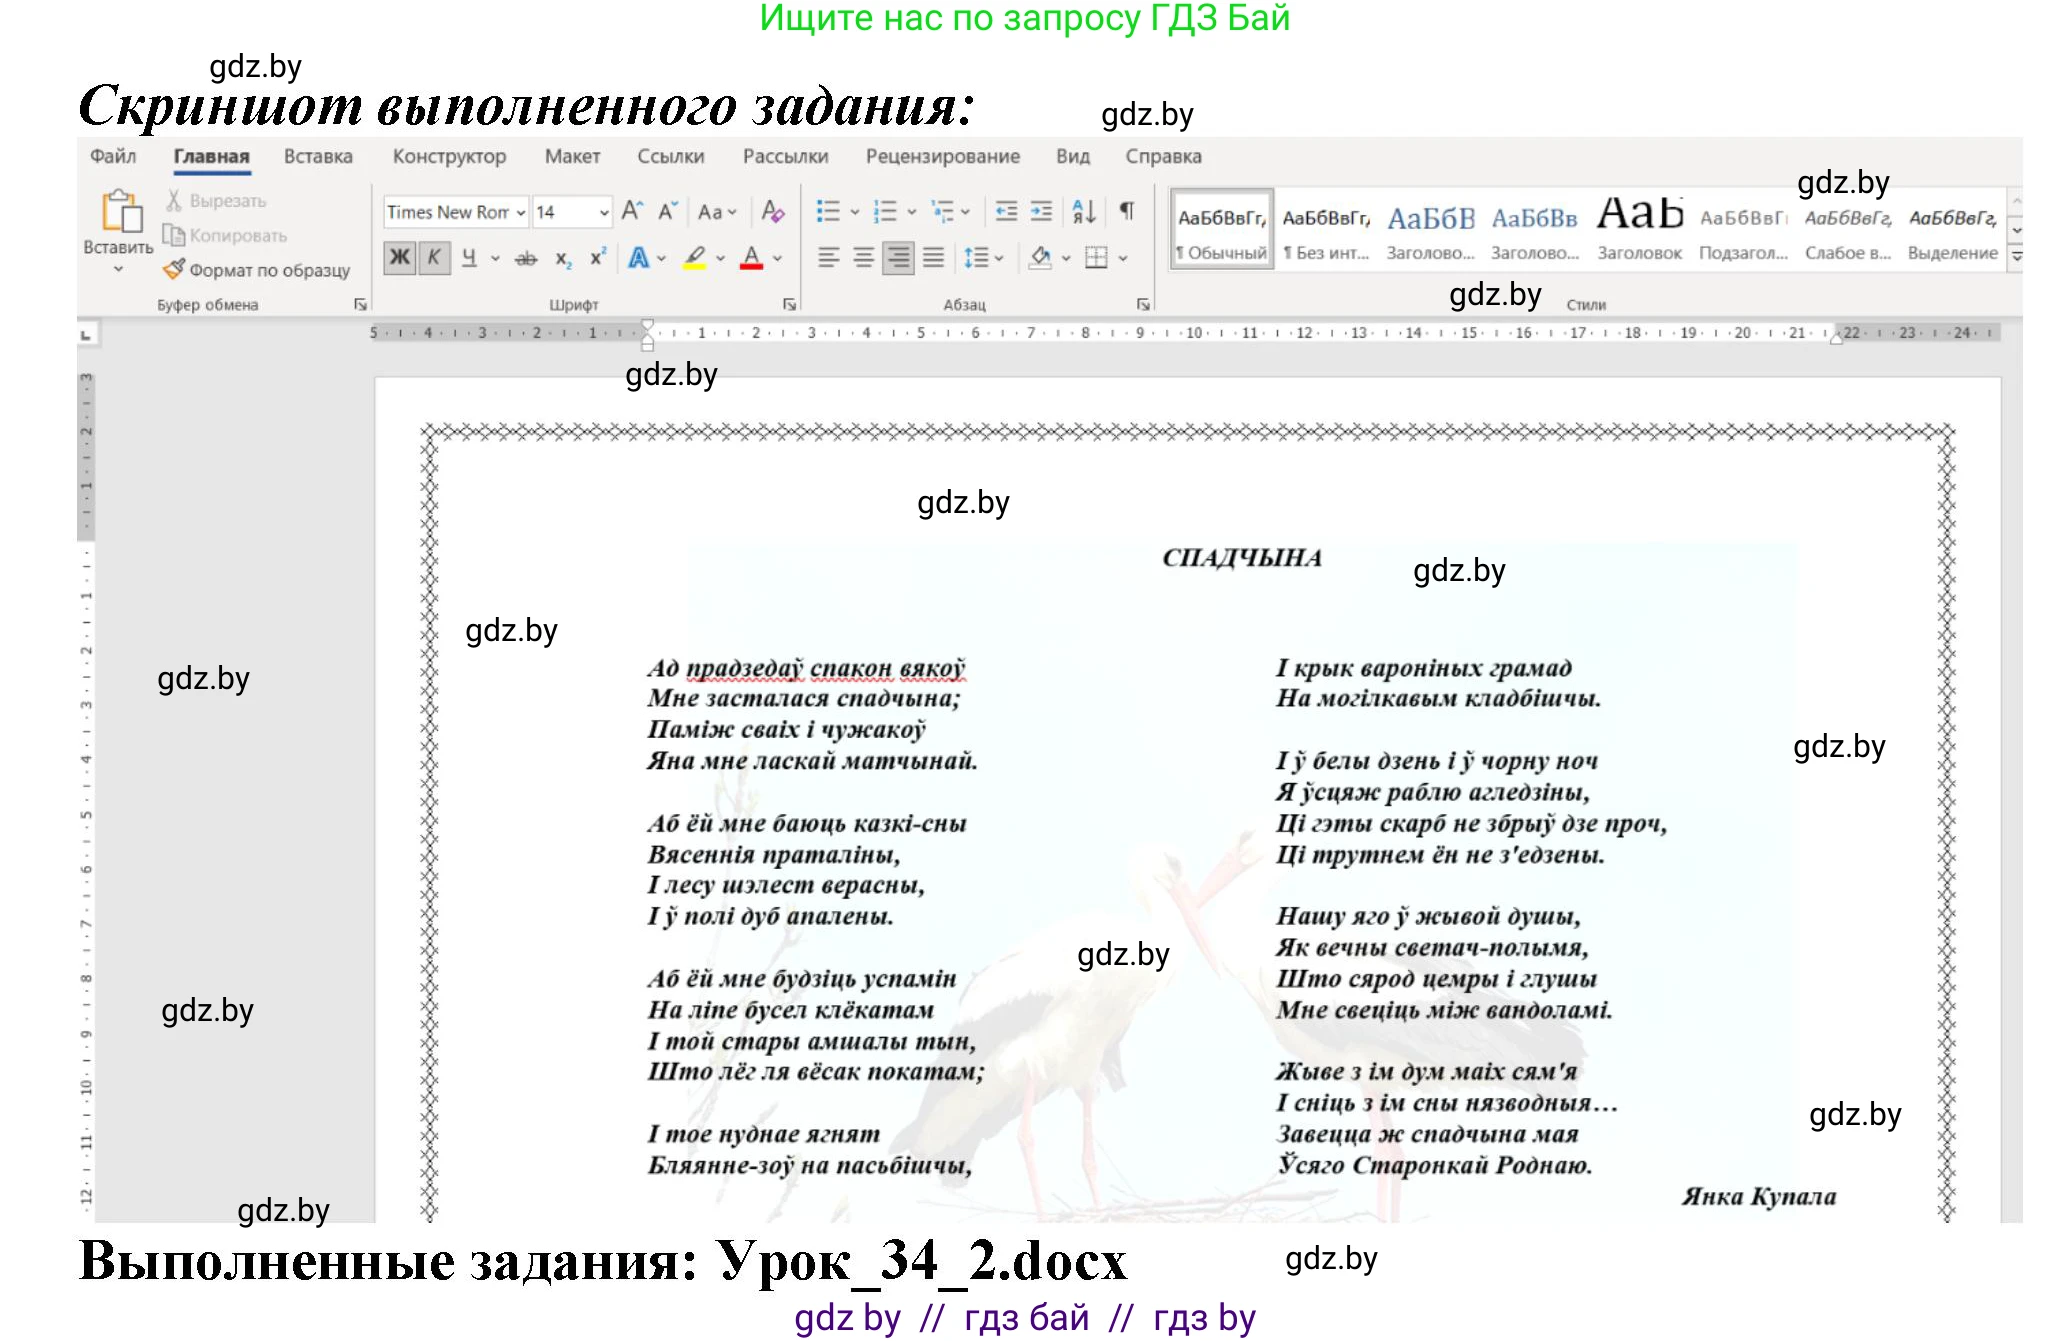Click the Text Effects blue A icon
The width and height of the screenshot is (2053, 1341).
(638, 258)
